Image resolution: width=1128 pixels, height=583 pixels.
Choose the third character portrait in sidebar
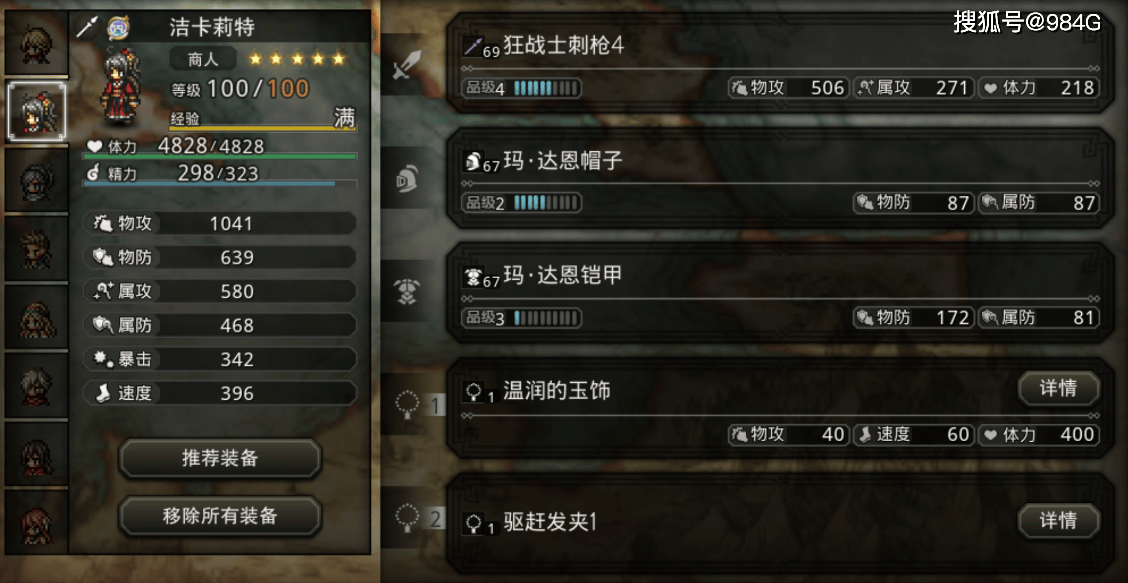pos(35,180)
